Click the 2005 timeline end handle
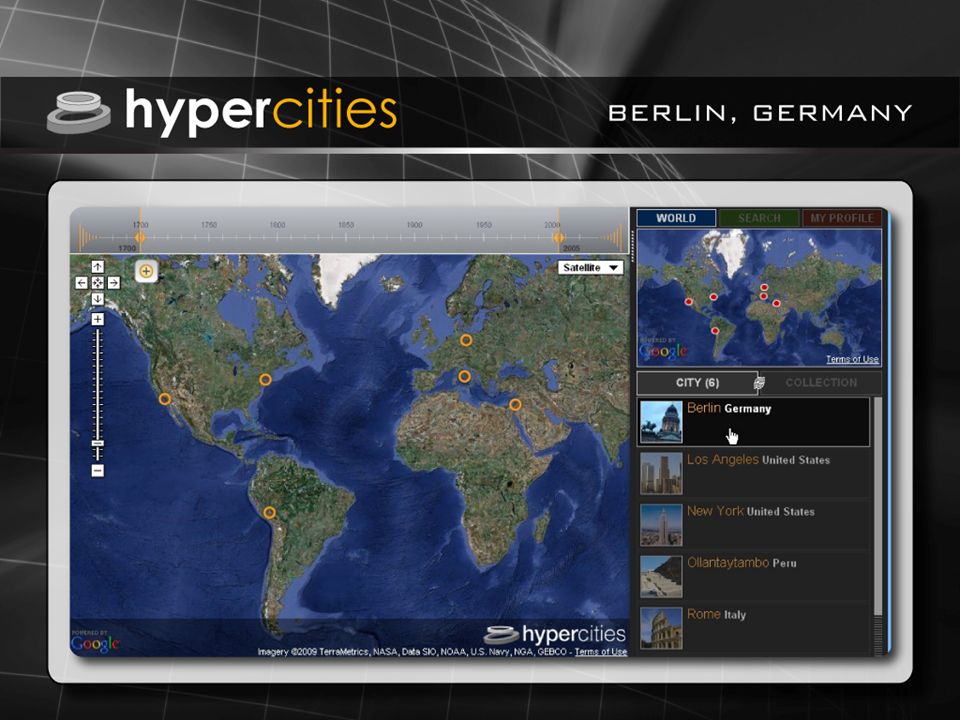The image size is (960, 720). coord(558,237)
